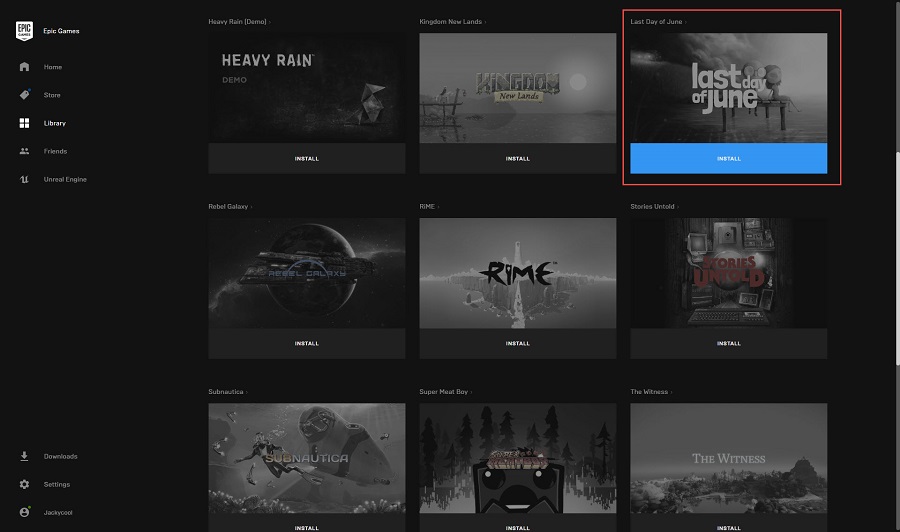The image size is (900, 532).
Task: Expand Stories Untold title chevron
Action: (x=678, y=207)
